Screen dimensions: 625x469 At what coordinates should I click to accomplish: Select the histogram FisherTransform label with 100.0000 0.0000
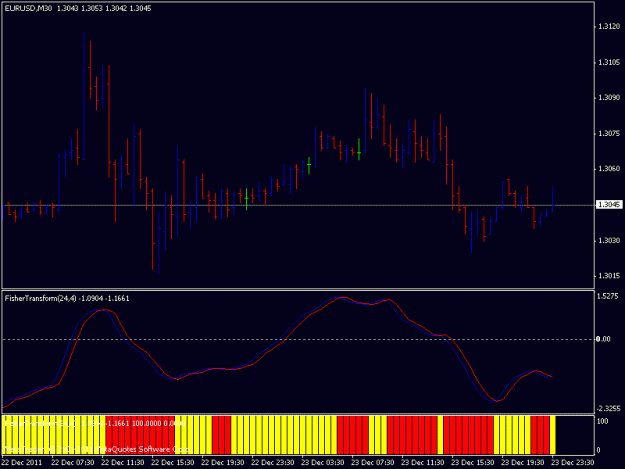point(95,423)
